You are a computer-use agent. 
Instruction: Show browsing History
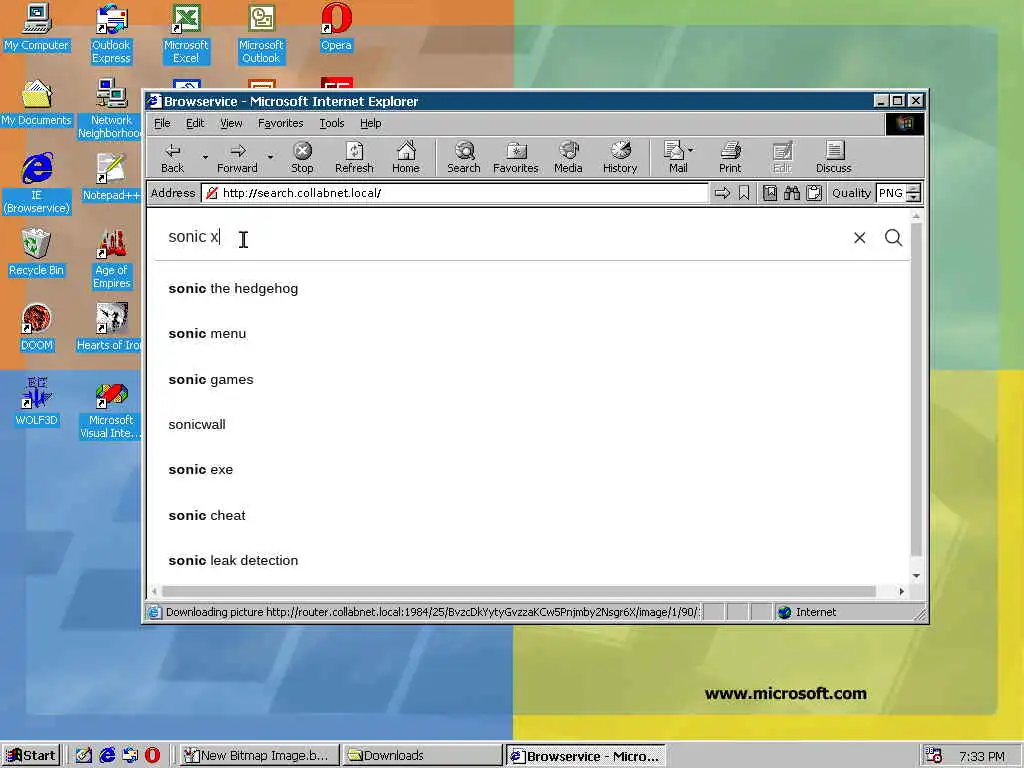point(620,158)
